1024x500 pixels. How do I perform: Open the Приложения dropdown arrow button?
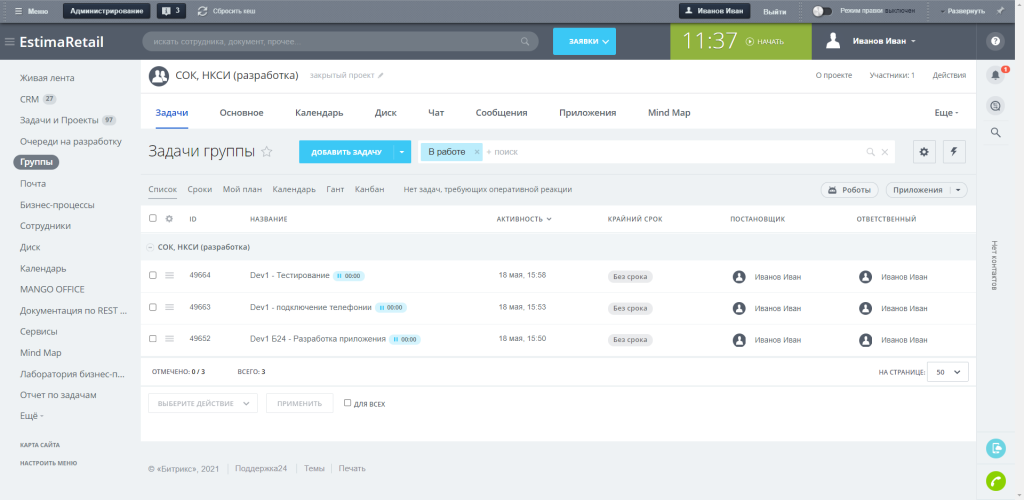958,190
